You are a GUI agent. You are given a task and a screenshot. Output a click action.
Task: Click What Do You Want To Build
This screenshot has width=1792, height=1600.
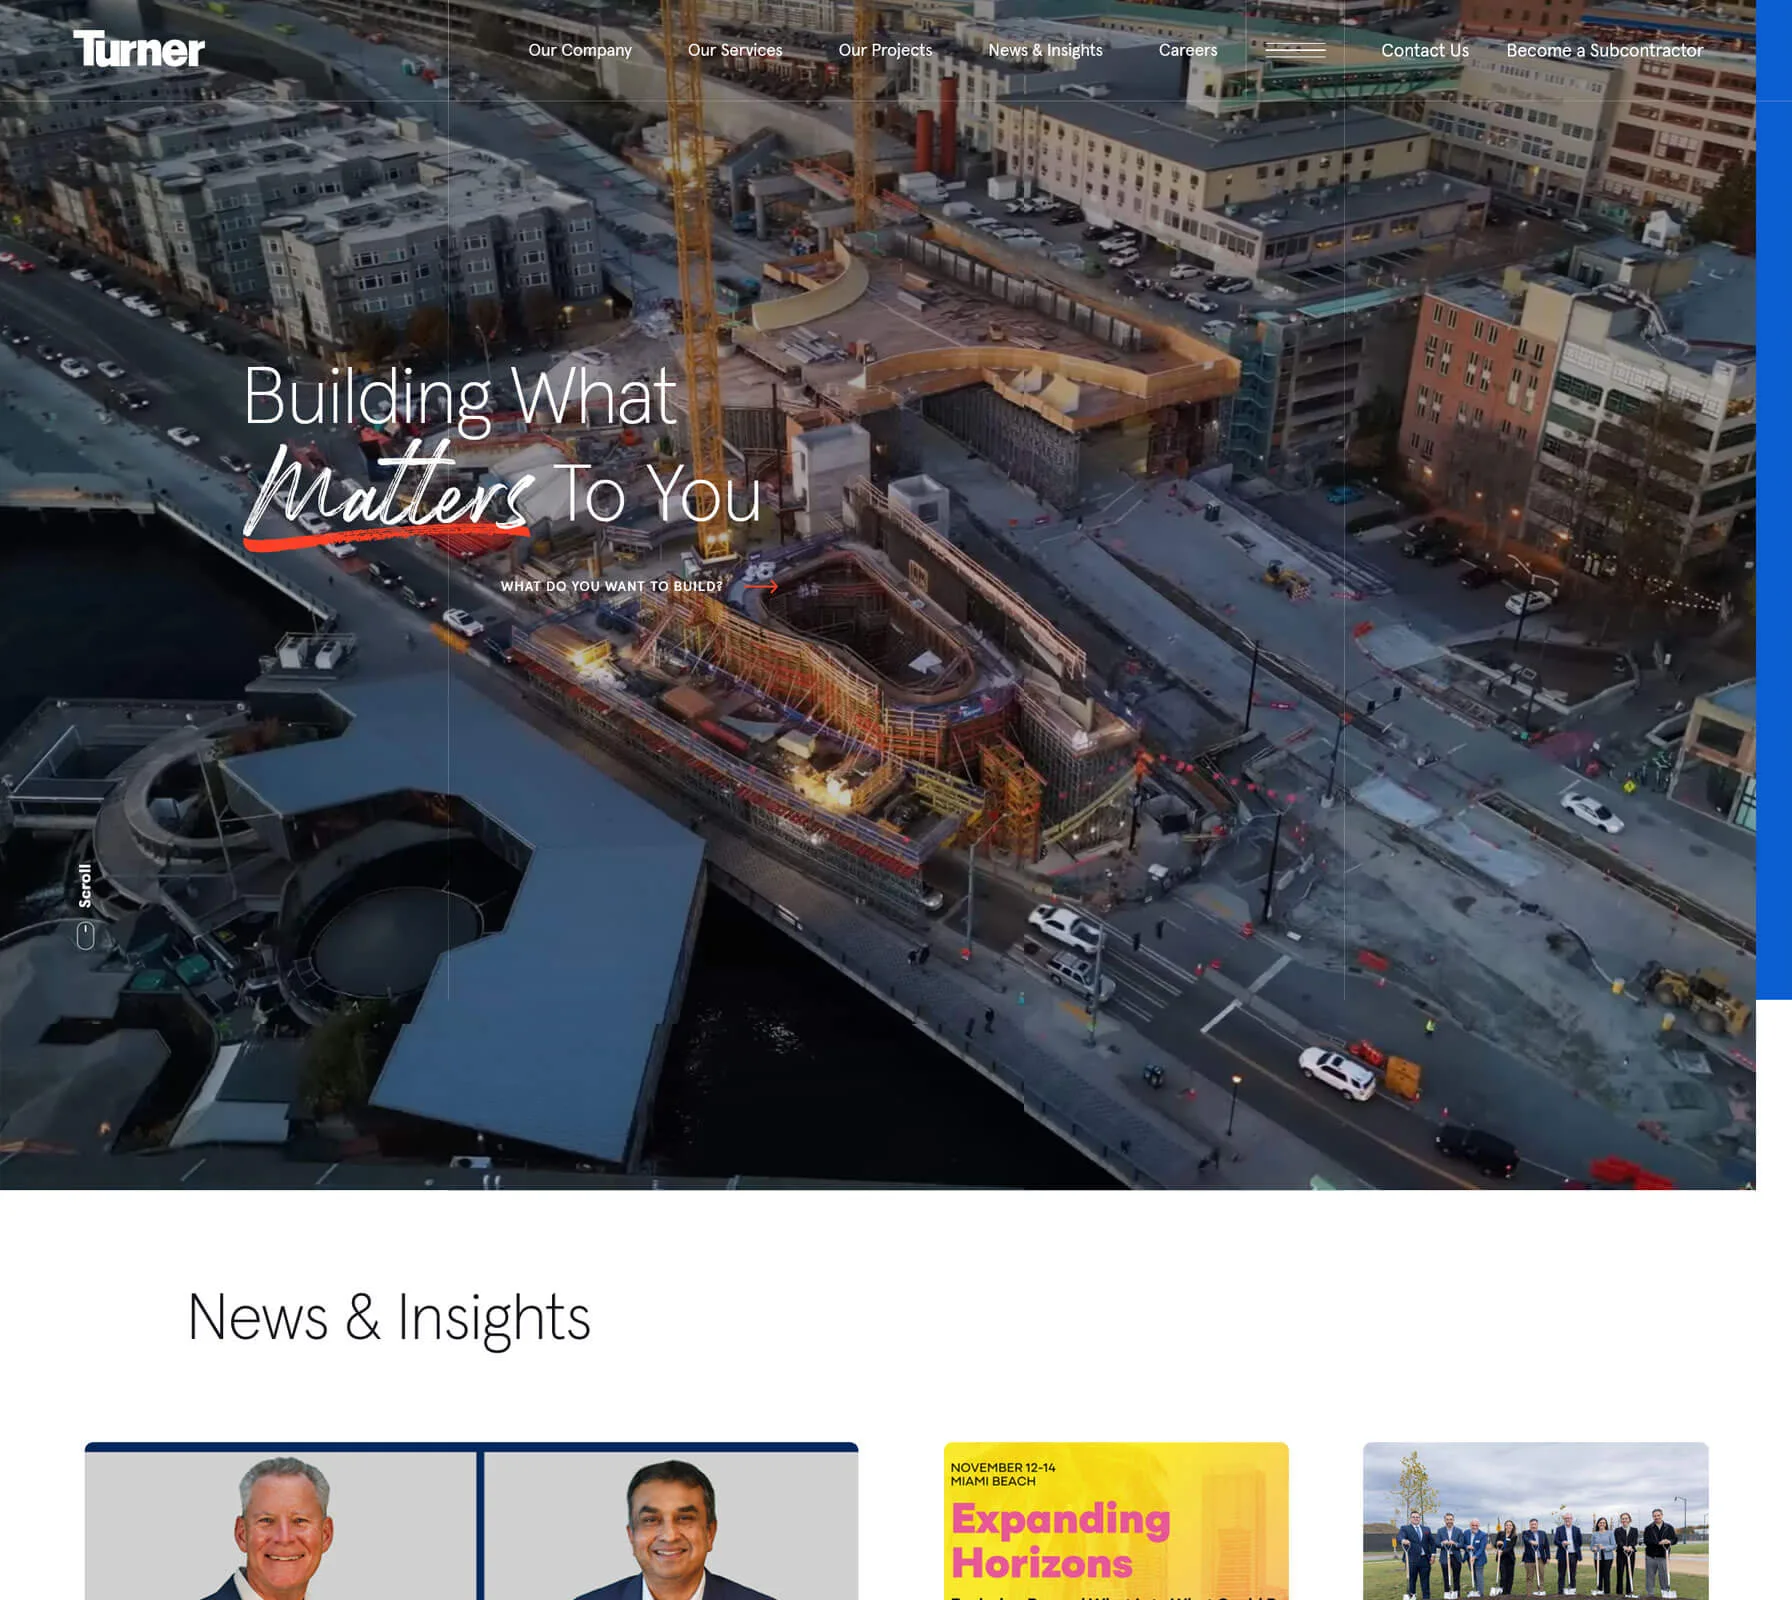[611, 586]
